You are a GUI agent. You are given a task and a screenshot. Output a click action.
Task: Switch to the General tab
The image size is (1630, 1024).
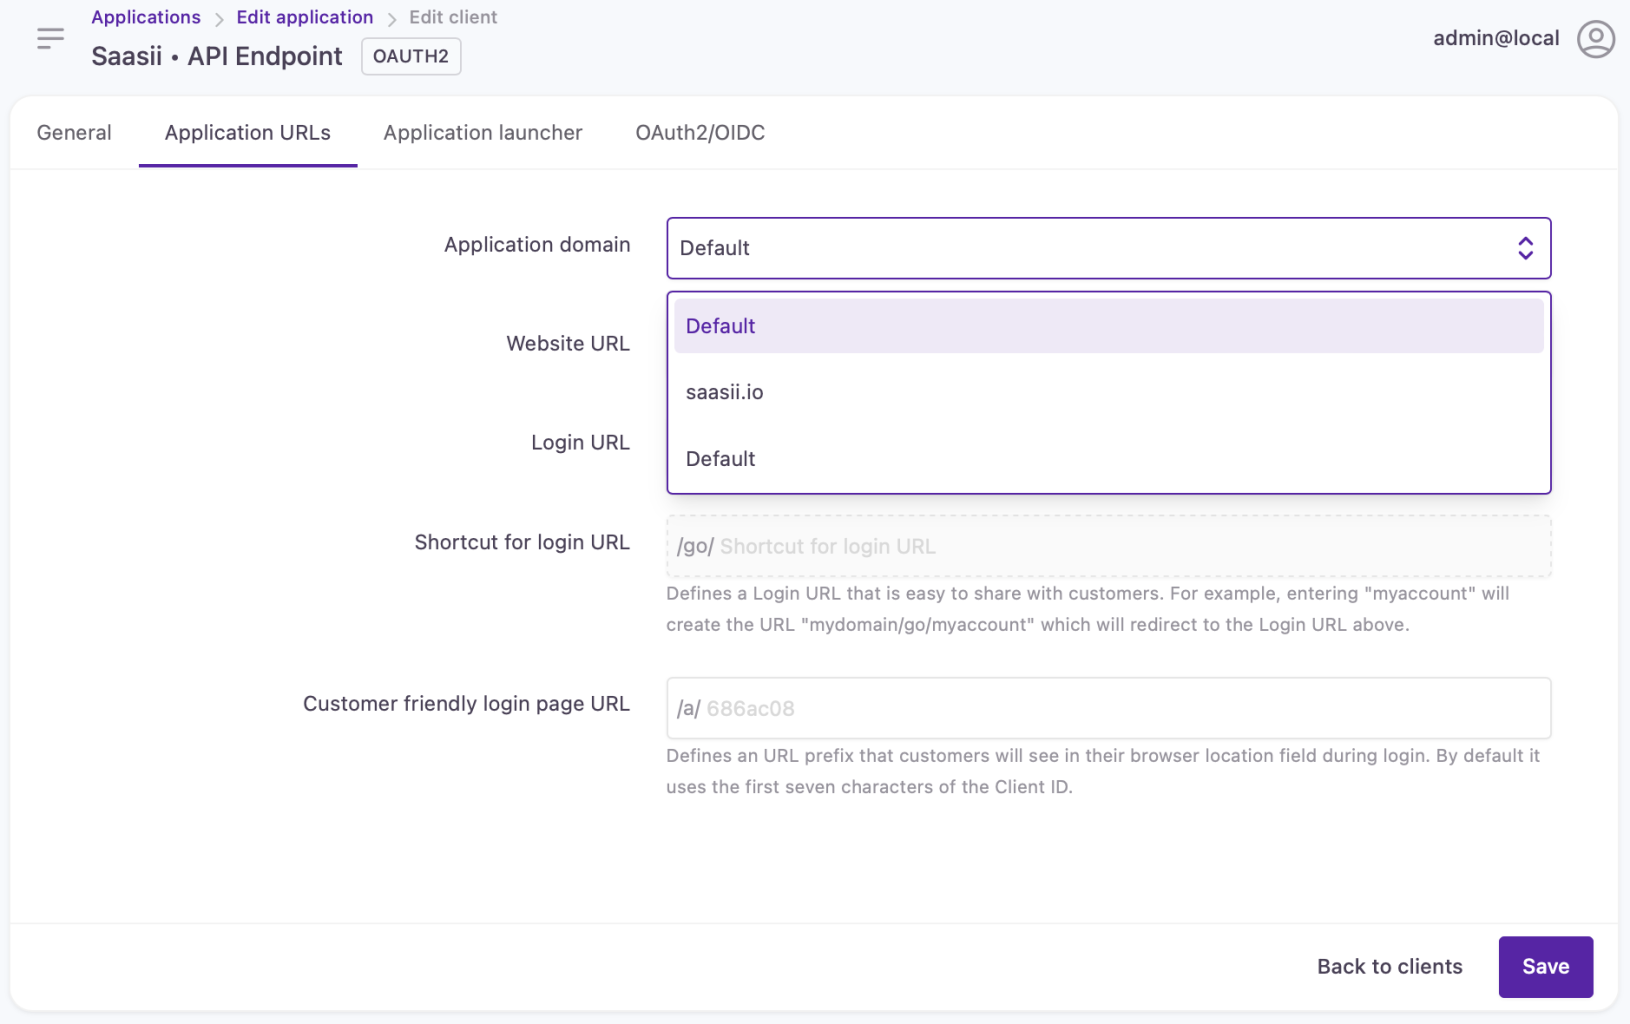(74, 132)
